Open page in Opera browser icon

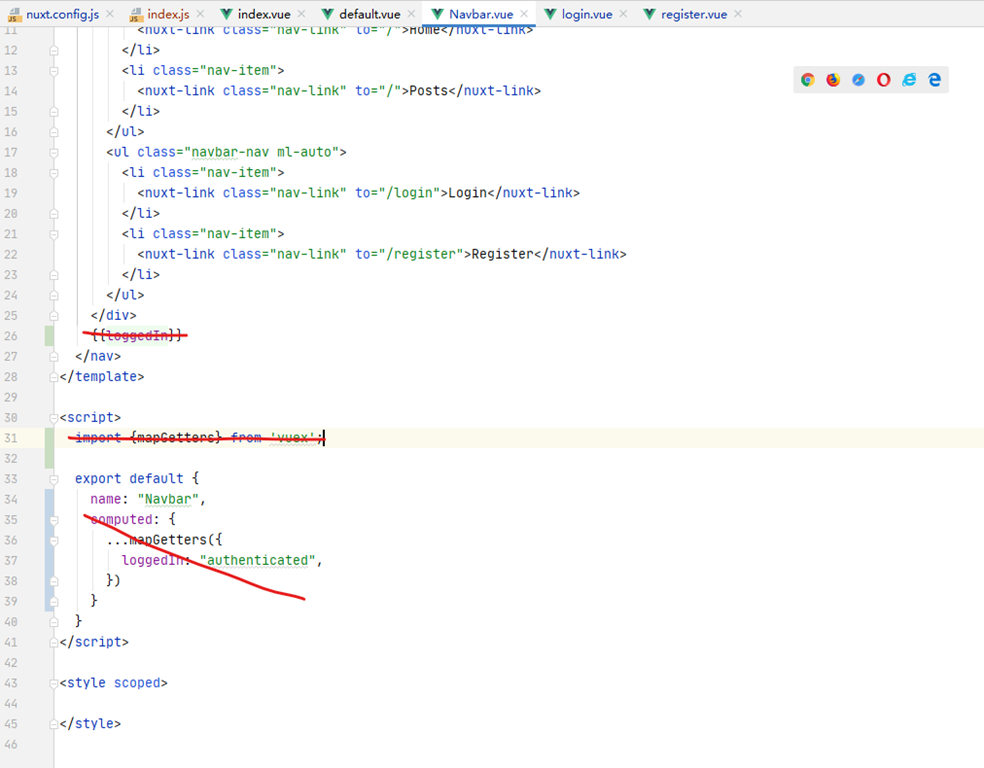[x=884, y=80]
